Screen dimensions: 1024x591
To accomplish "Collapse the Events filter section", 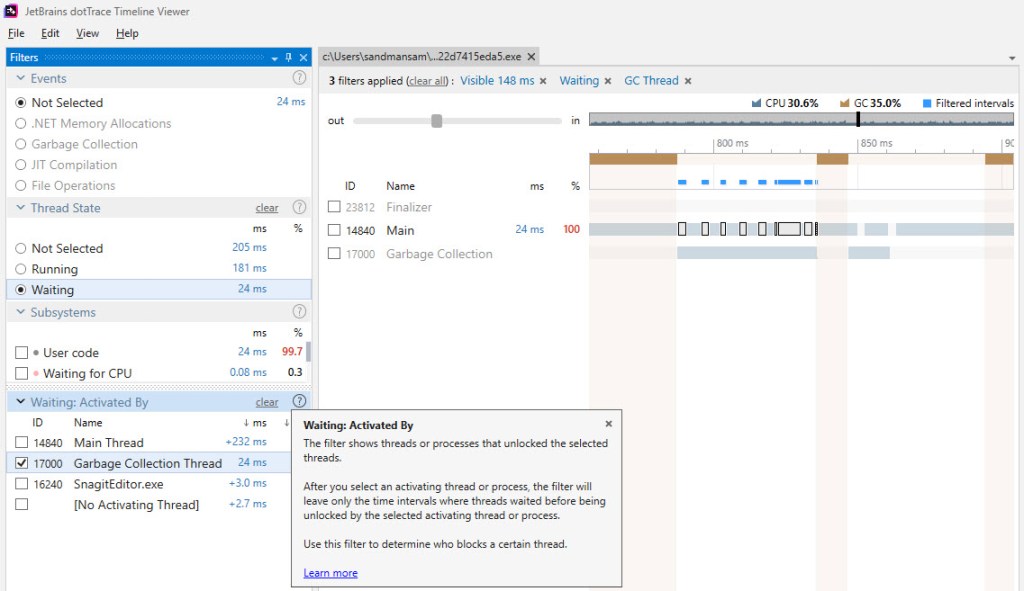I will (x=20, y=78).
